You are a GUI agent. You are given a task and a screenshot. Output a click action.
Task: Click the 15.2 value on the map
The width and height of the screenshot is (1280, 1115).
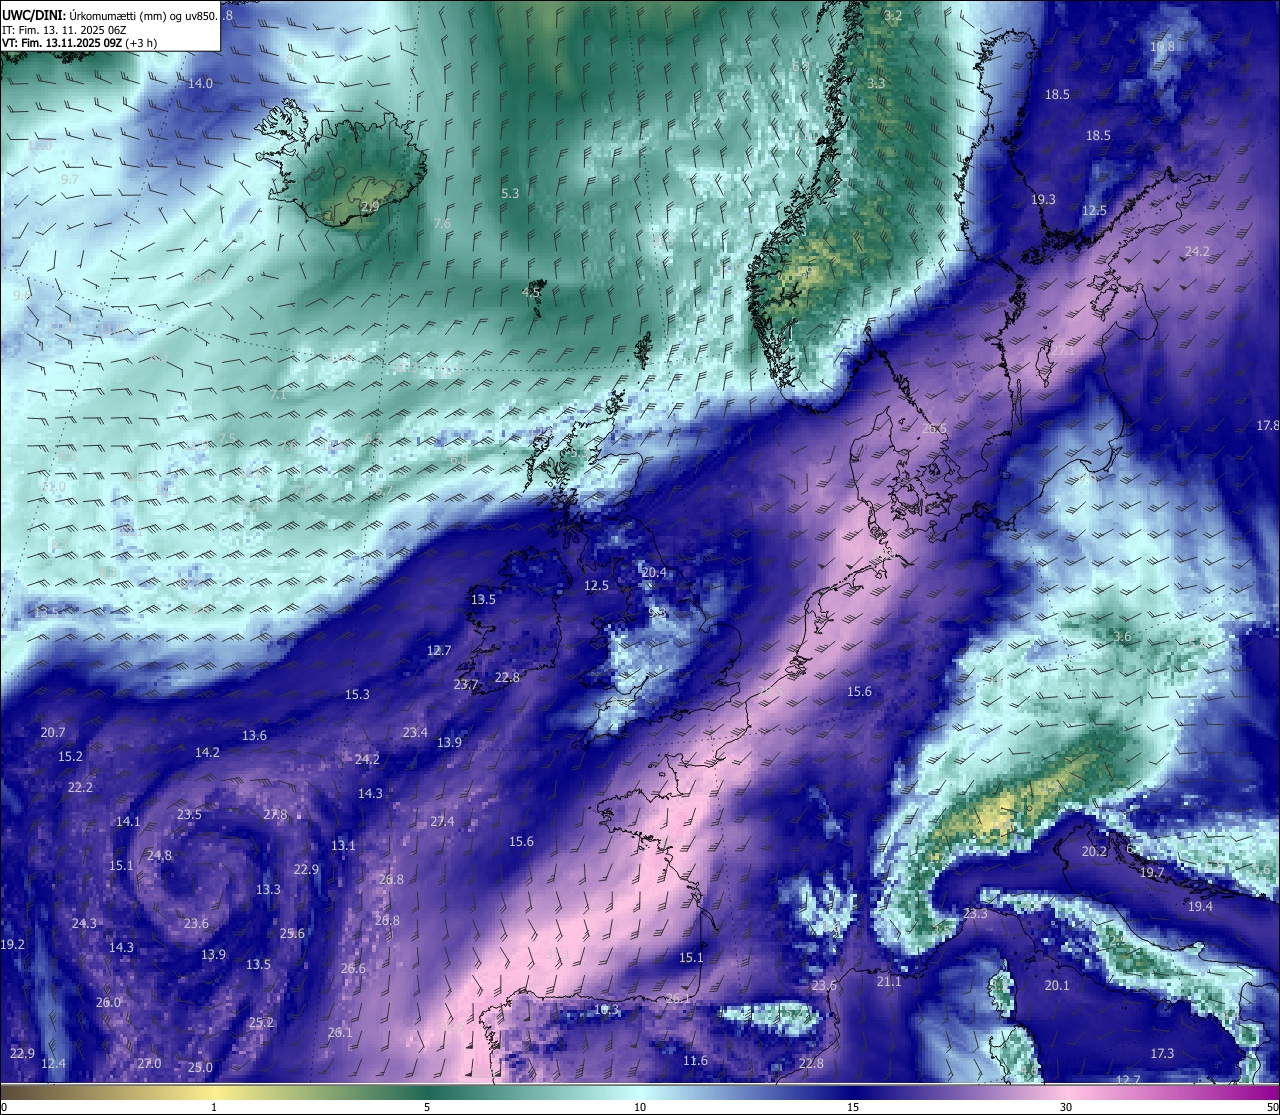70,757
